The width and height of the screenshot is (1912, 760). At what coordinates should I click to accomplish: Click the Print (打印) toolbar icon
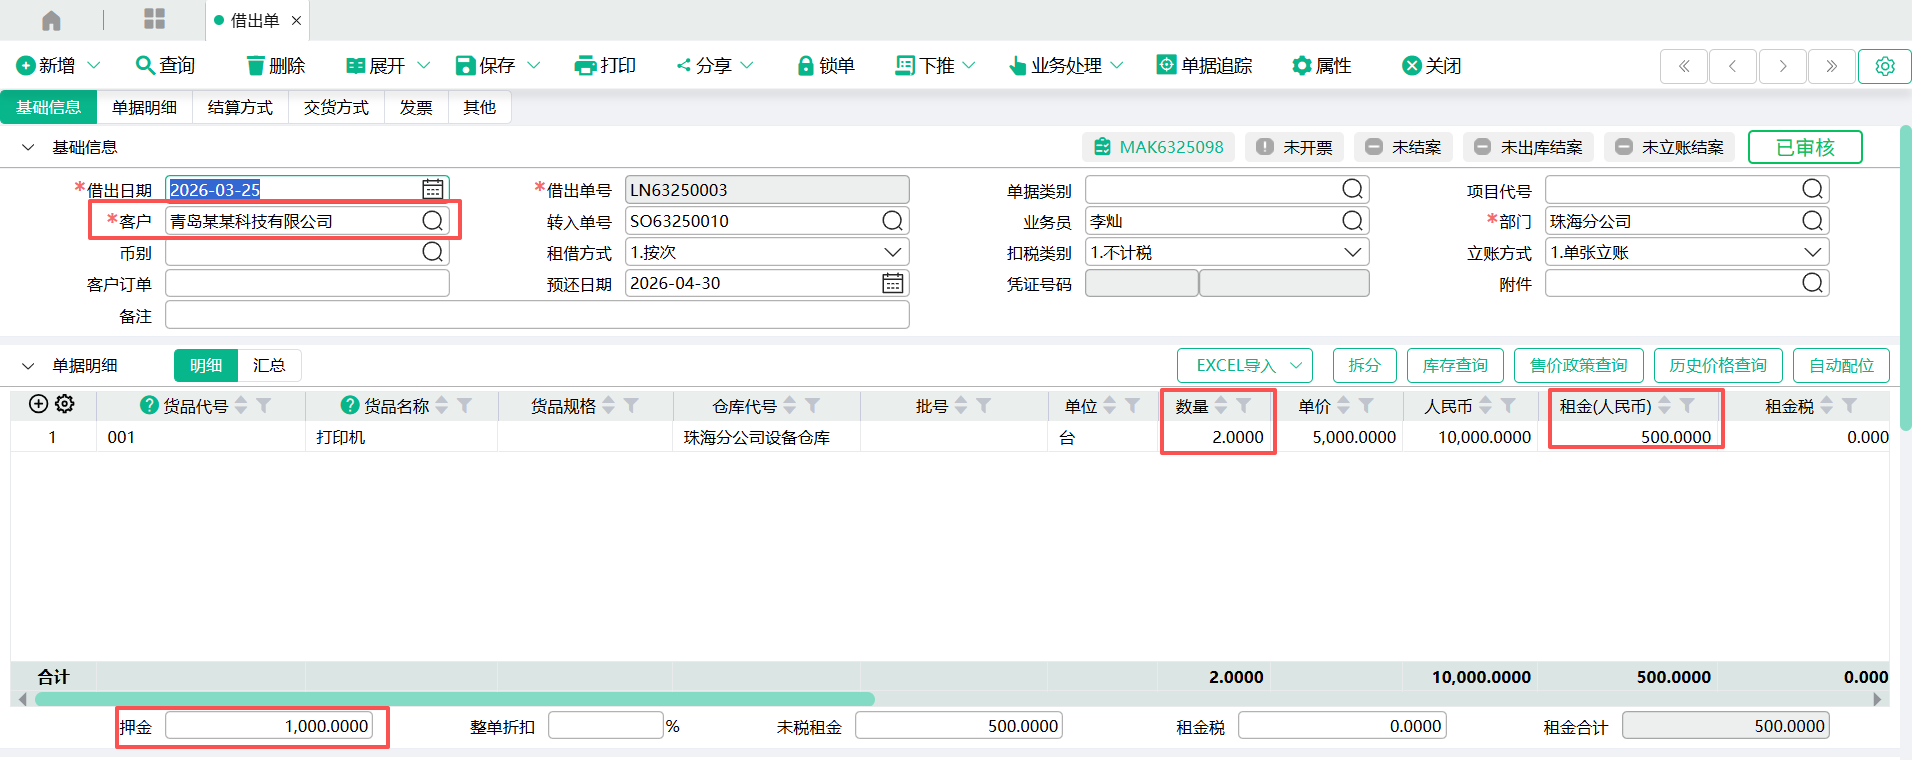(x=585, y=66)
